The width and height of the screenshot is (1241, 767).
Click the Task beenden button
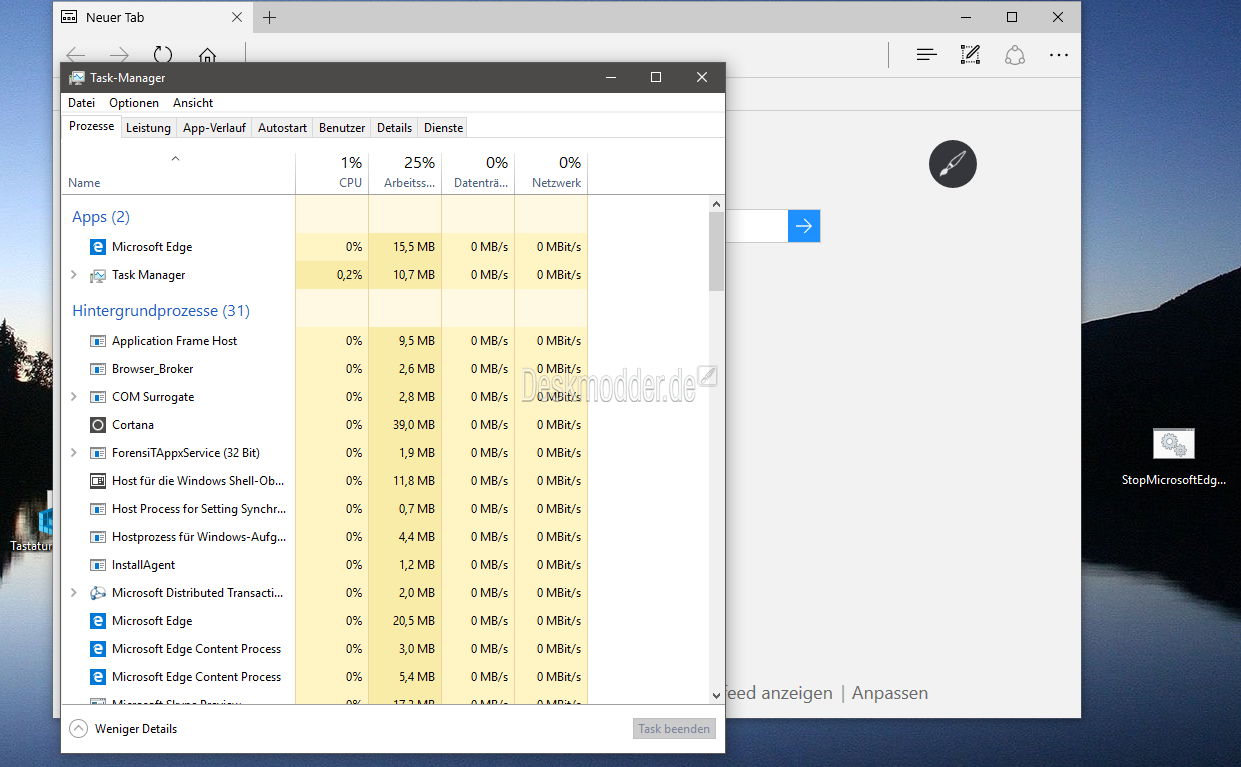674,729
